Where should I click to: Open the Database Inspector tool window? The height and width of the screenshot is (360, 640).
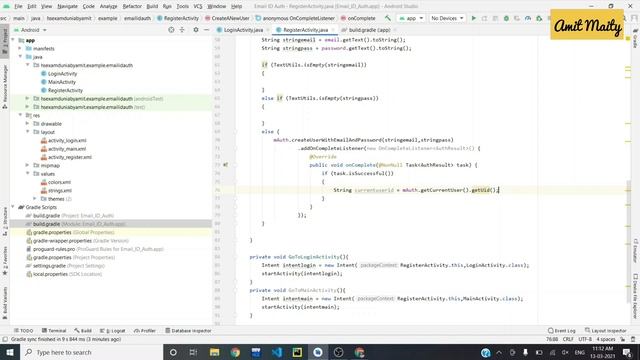click(x=188, y=331)
